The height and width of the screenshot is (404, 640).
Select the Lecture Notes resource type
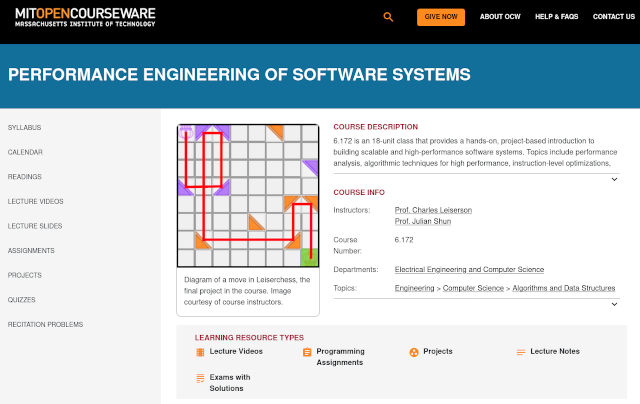[x=555, y=351]
